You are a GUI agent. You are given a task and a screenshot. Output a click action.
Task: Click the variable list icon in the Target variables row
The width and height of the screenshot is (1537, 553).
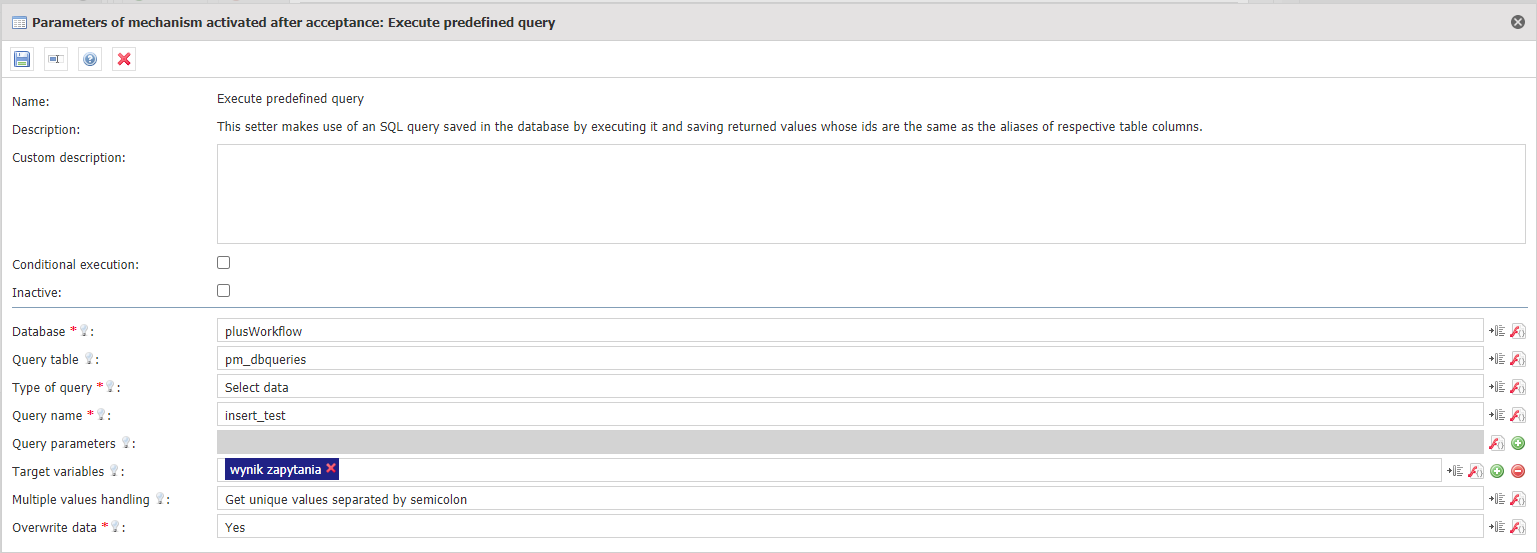(x=1456, y=471)
